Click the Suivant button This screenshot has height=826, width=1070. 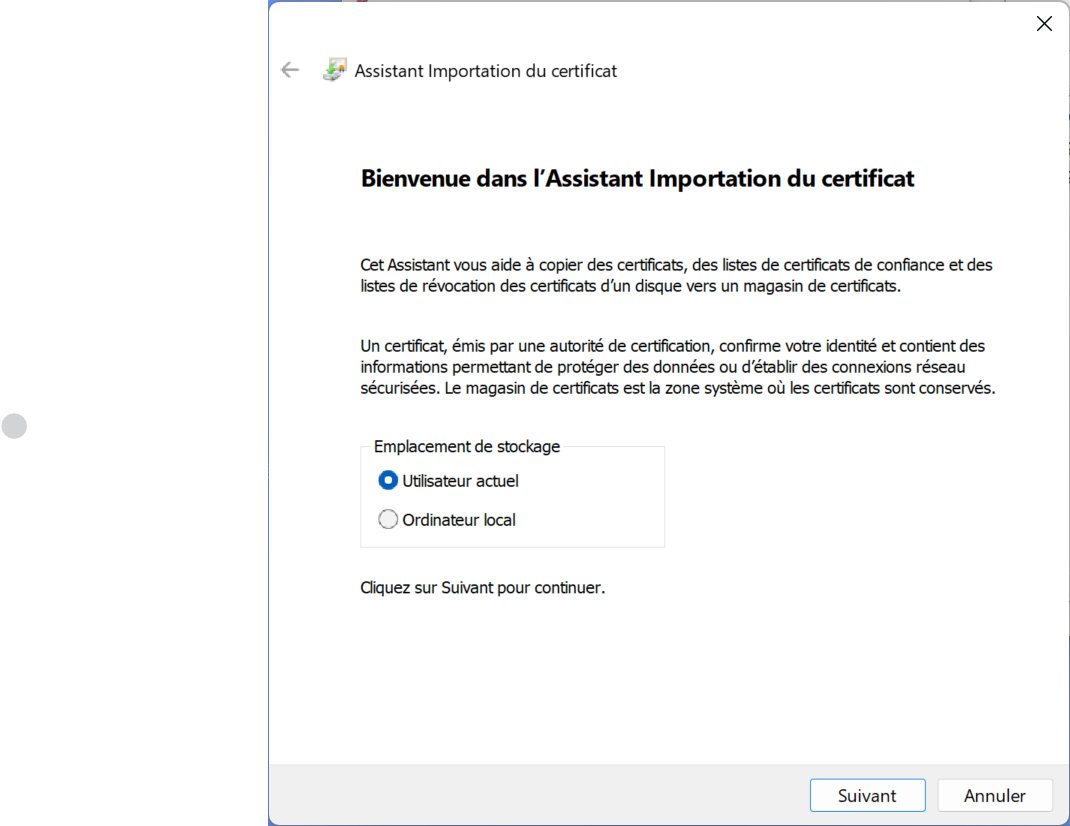tap(867, 796)
